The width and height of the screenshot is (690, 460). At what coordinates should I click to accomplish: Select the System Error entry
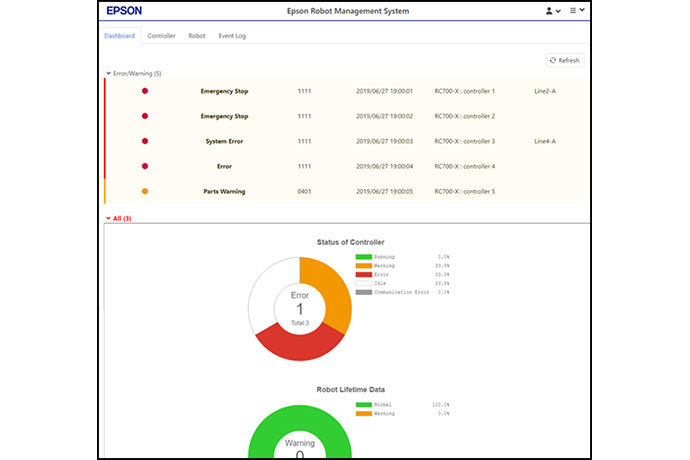[224, 141]
